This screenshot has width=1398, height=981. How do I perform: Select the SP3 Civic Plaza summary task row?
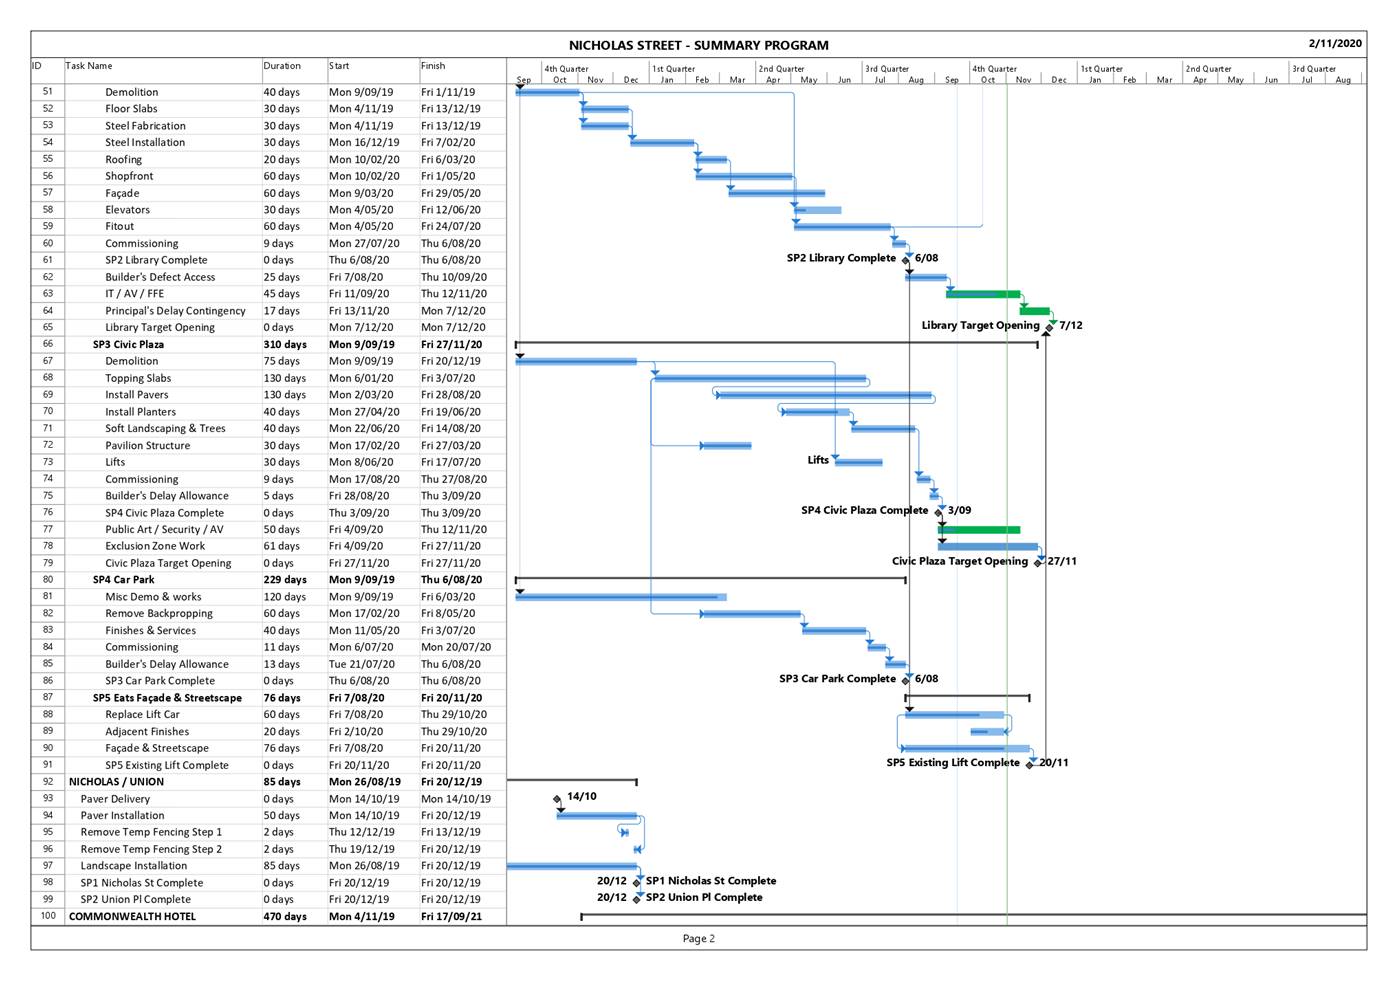[x=128, y=345]
